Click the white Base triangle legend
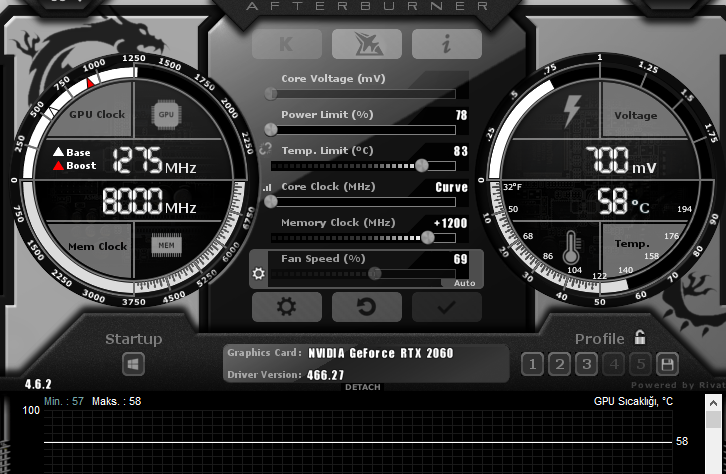726x474 pixels. [58, 152]
